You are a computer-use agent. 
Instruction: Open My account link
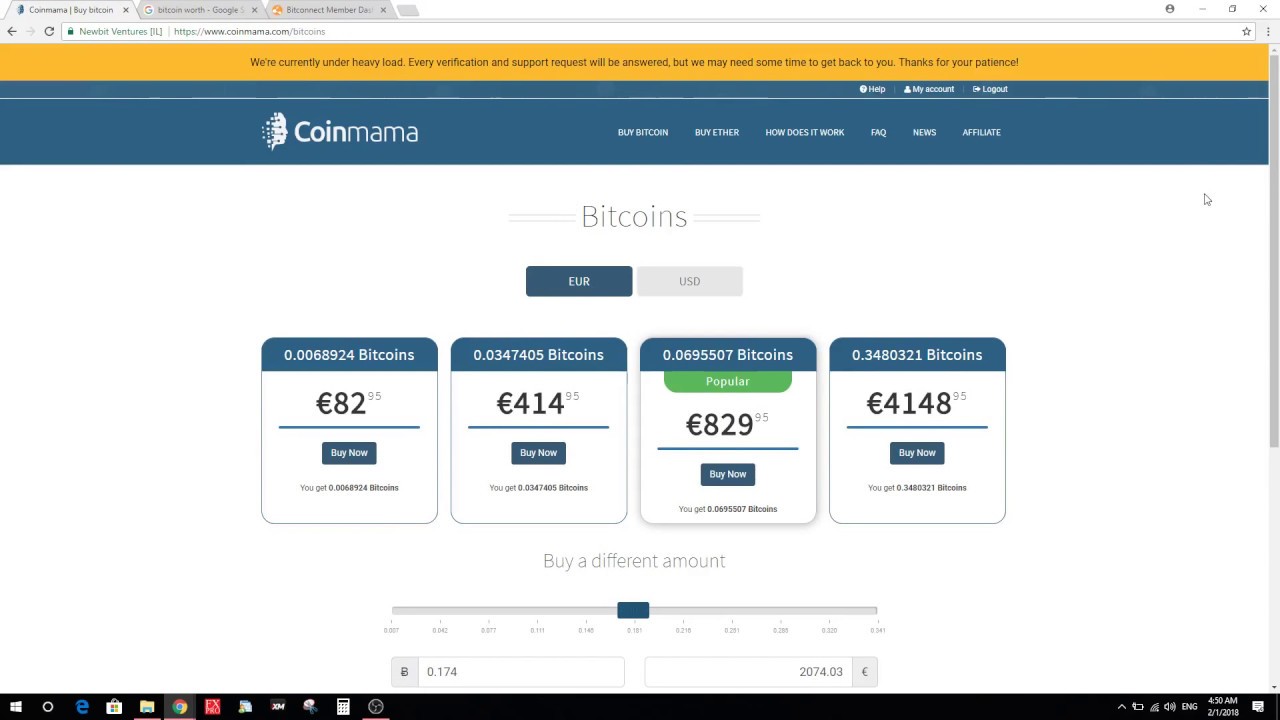pyautogui.click(x=929, y=89)
